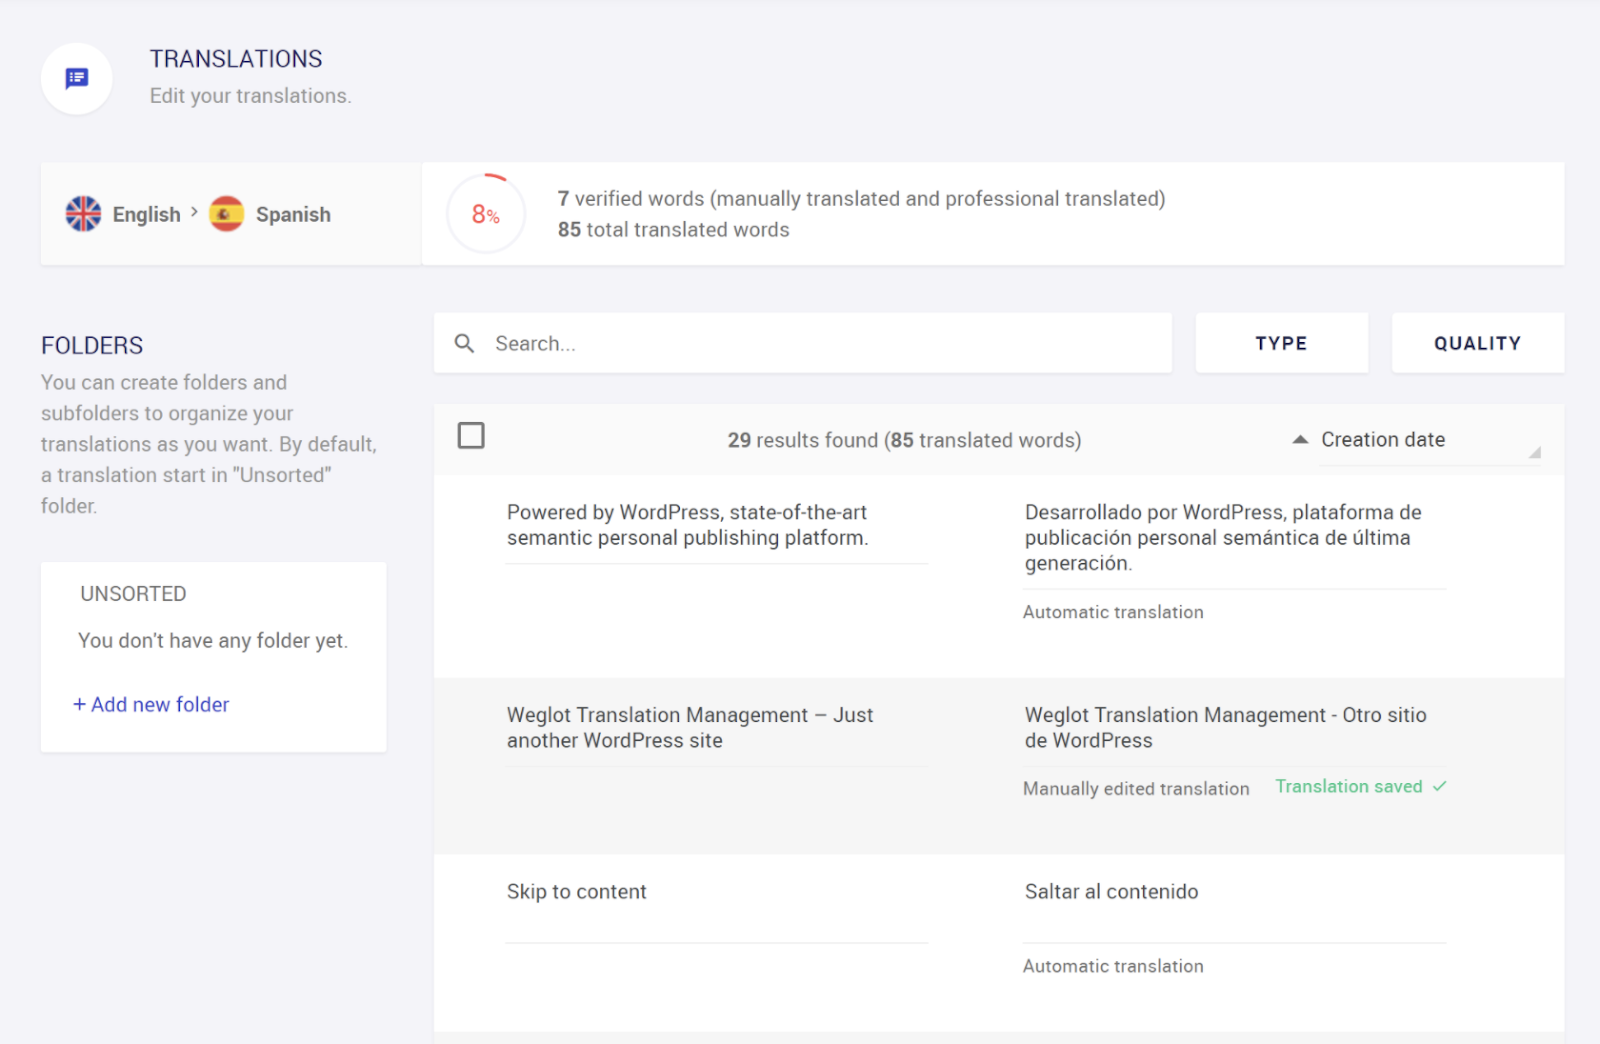This screenshot has height=1044, width=1600.
Task: Click the English UK flag icon
Action: (83, 214)
